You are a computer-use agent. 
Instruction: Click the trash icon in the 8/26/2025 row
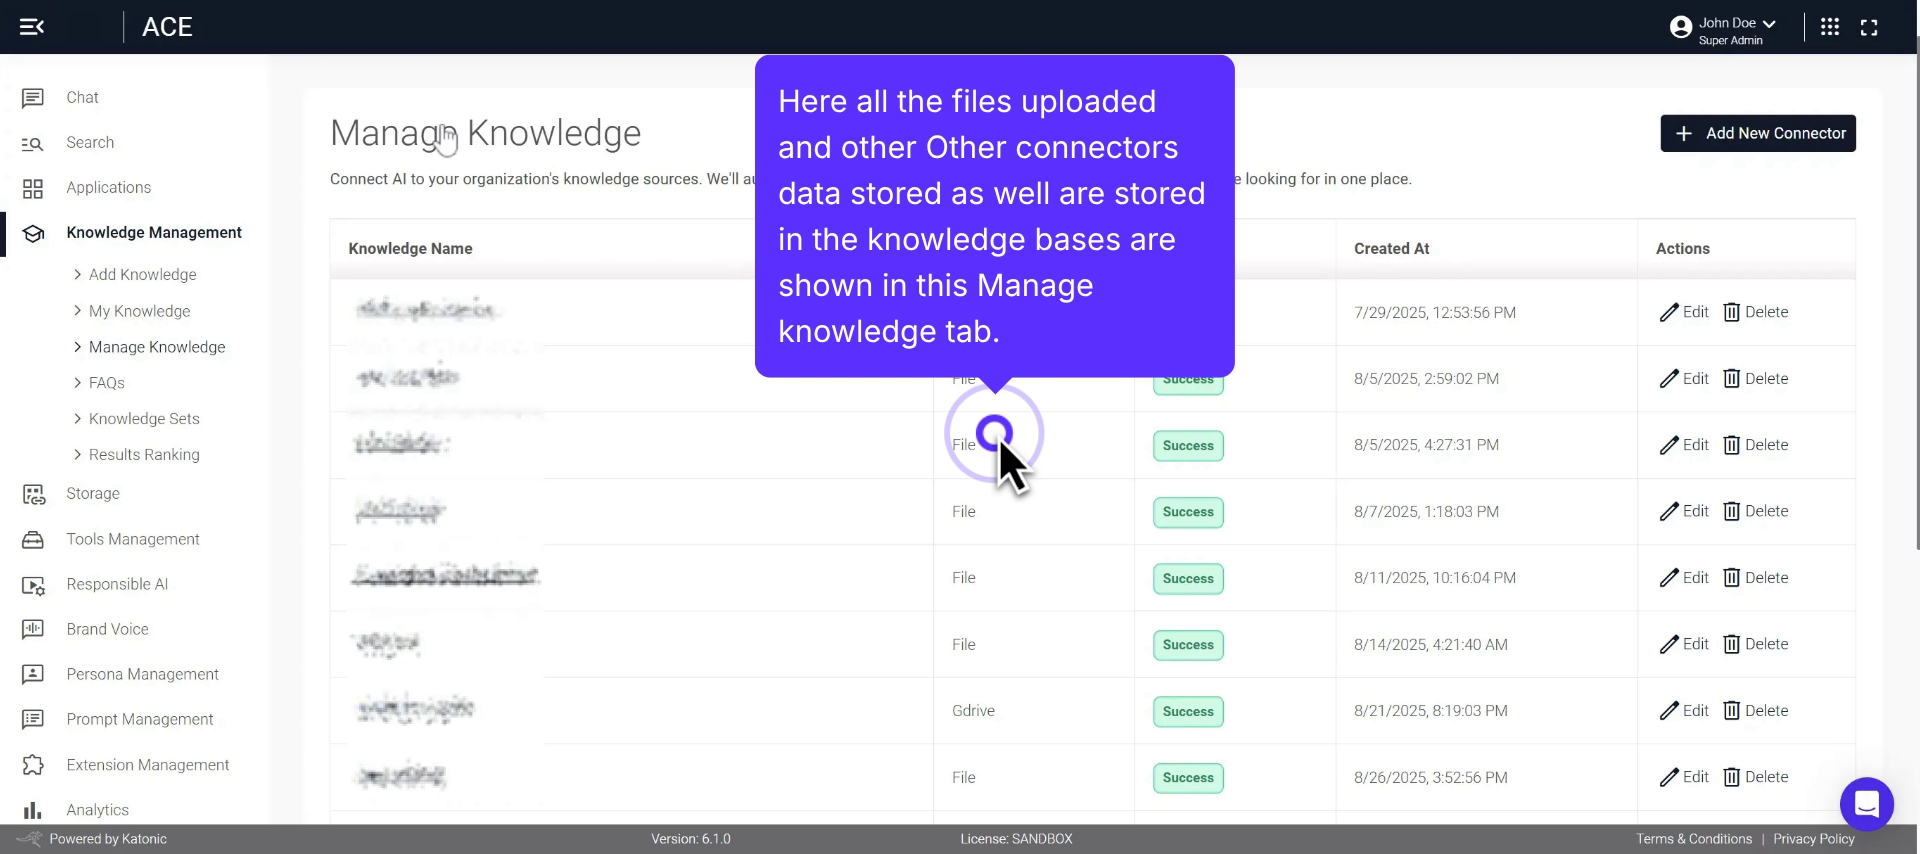[1732, 777]
